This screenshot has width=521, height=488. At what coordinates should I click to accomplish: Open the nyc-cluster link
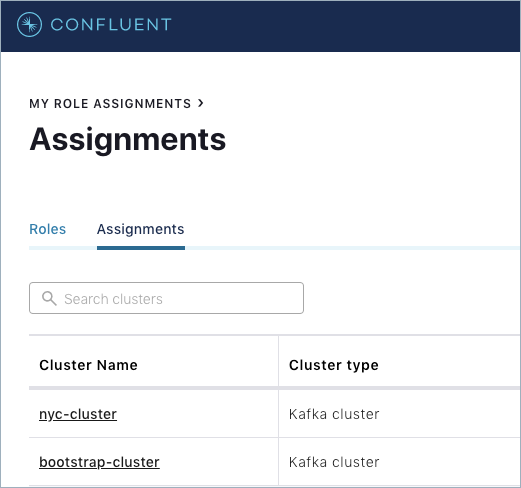pos(78,414)
